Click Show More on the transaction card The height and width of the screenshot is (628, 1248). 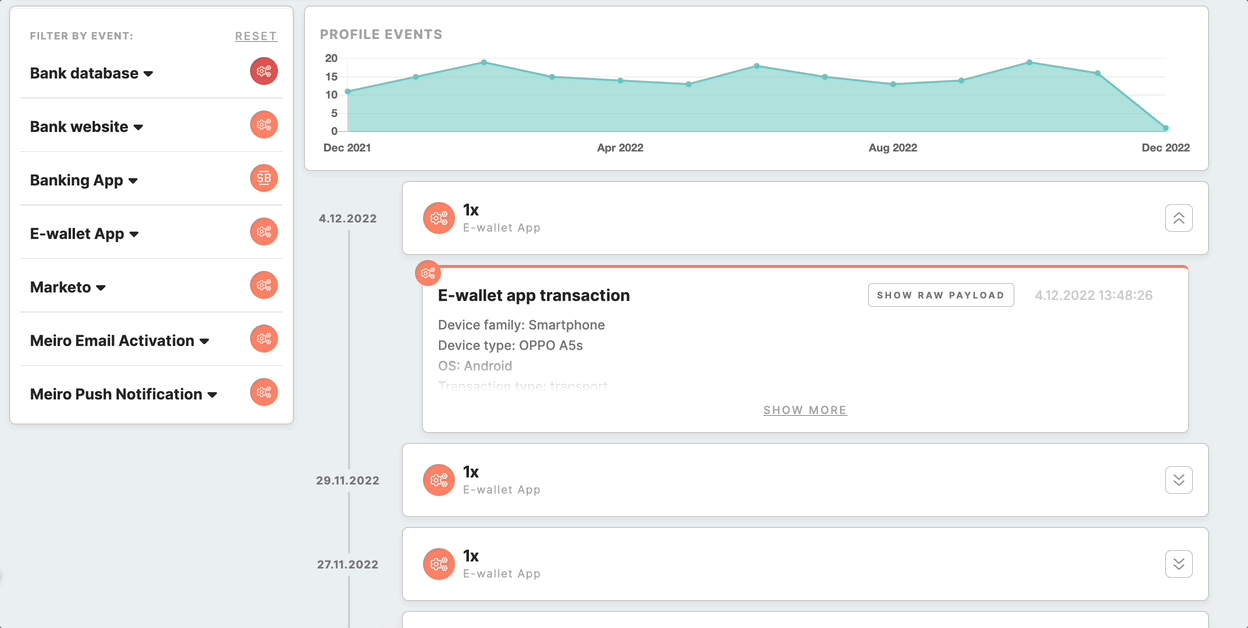tap(805, 410)
